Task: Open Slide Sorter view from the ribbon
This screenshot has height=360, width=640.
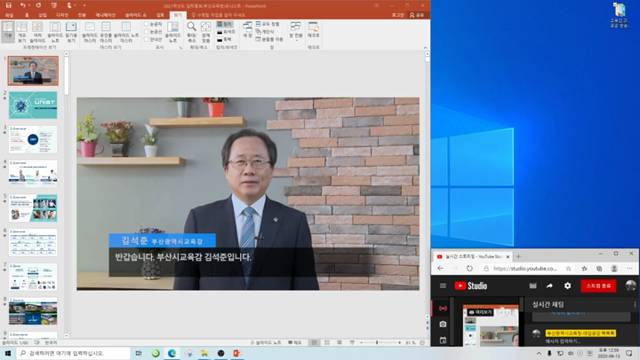Action: point(37,32)
